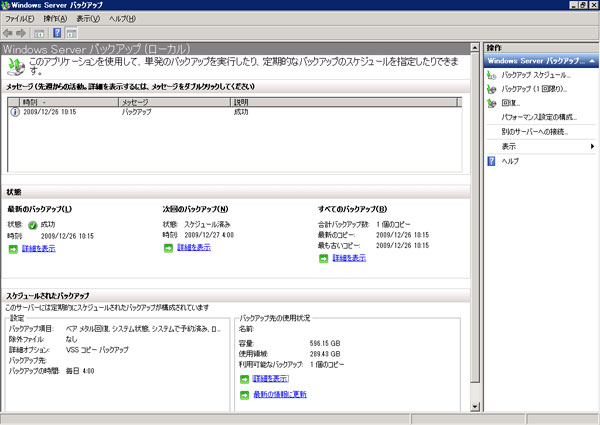Viewport: 600px width, 425px height.
Task: Sort messages by the メッセージ column header
Action: 174,102
